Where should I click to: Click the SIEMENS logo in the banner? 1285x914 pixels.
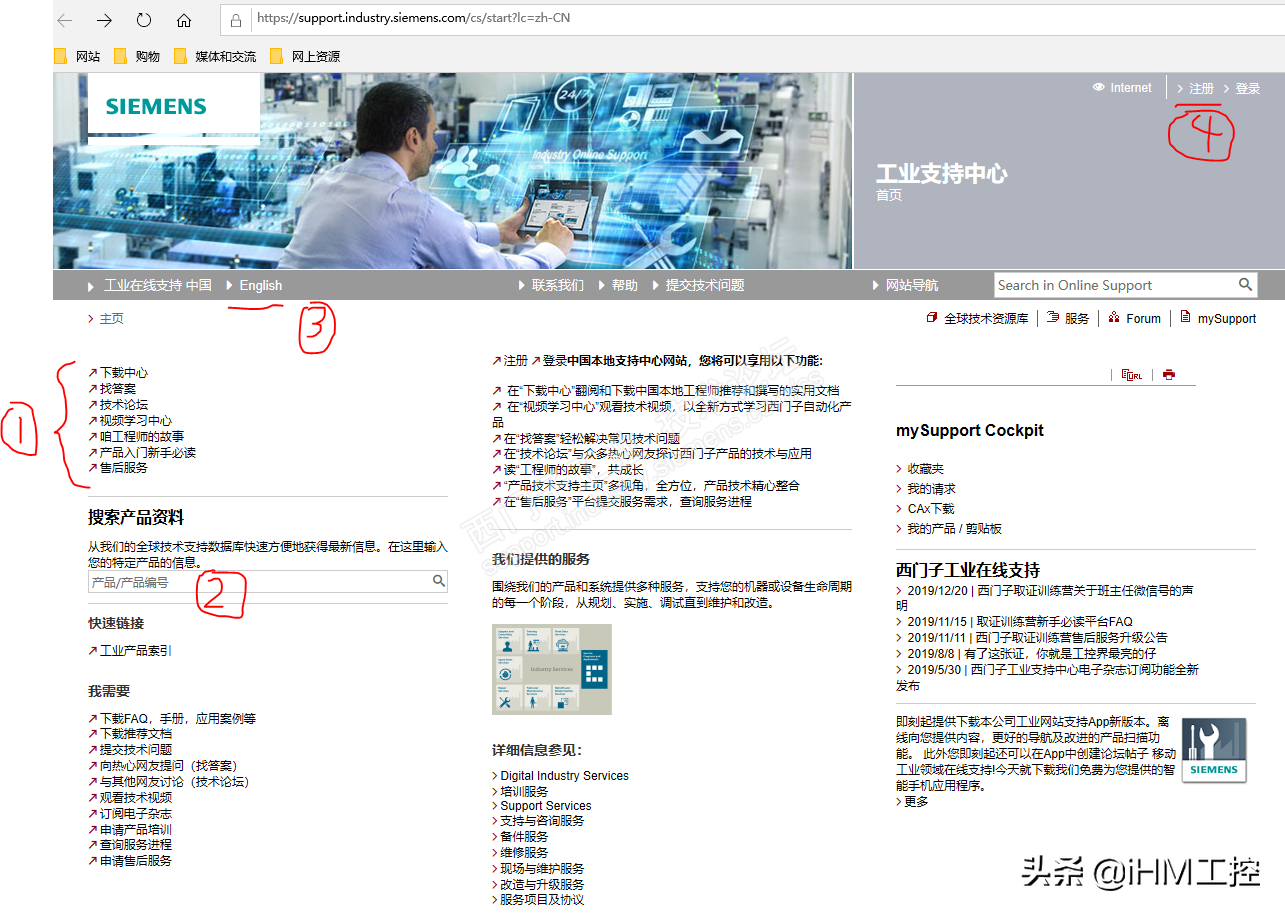pyautogui.click(x=157, y=107)
